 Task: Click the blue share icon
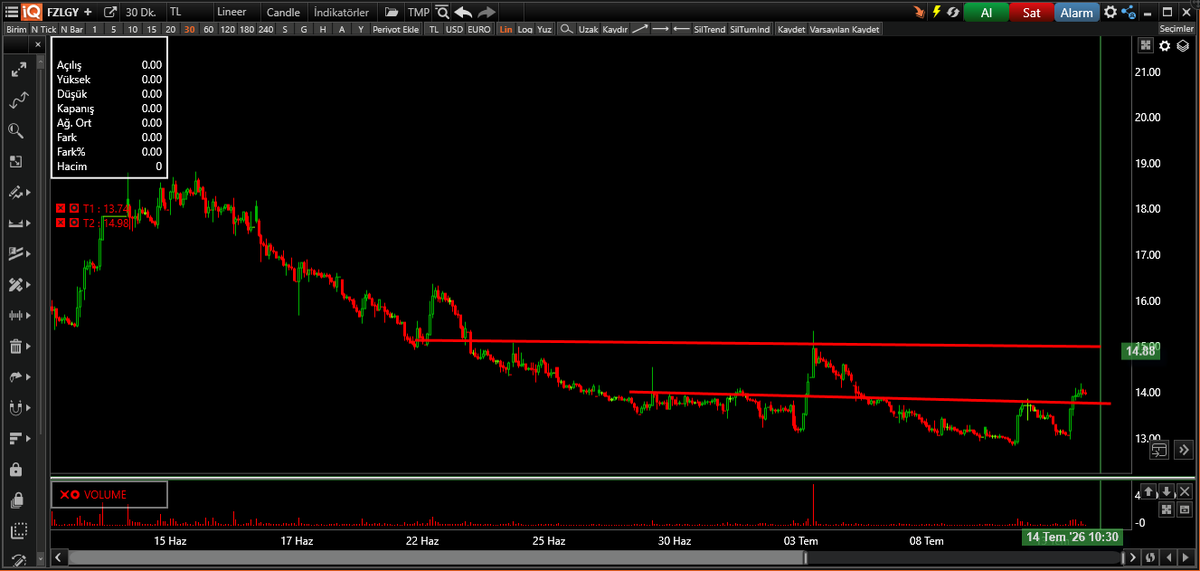click(x=1129, y=12)
